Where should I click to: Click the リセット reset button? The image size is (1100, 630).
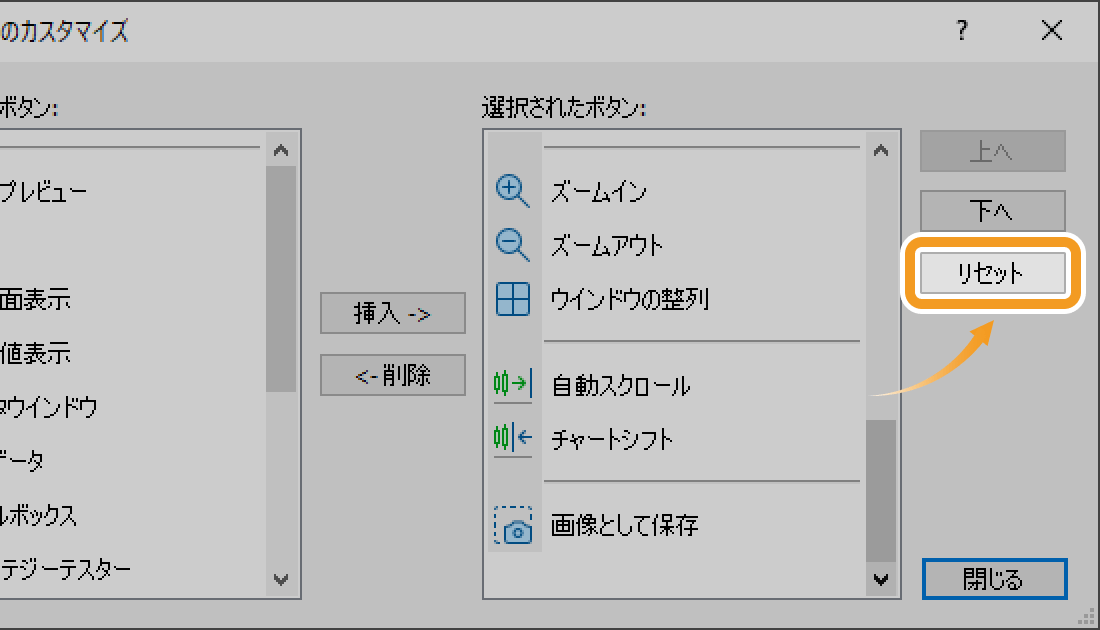pos(993,273)
